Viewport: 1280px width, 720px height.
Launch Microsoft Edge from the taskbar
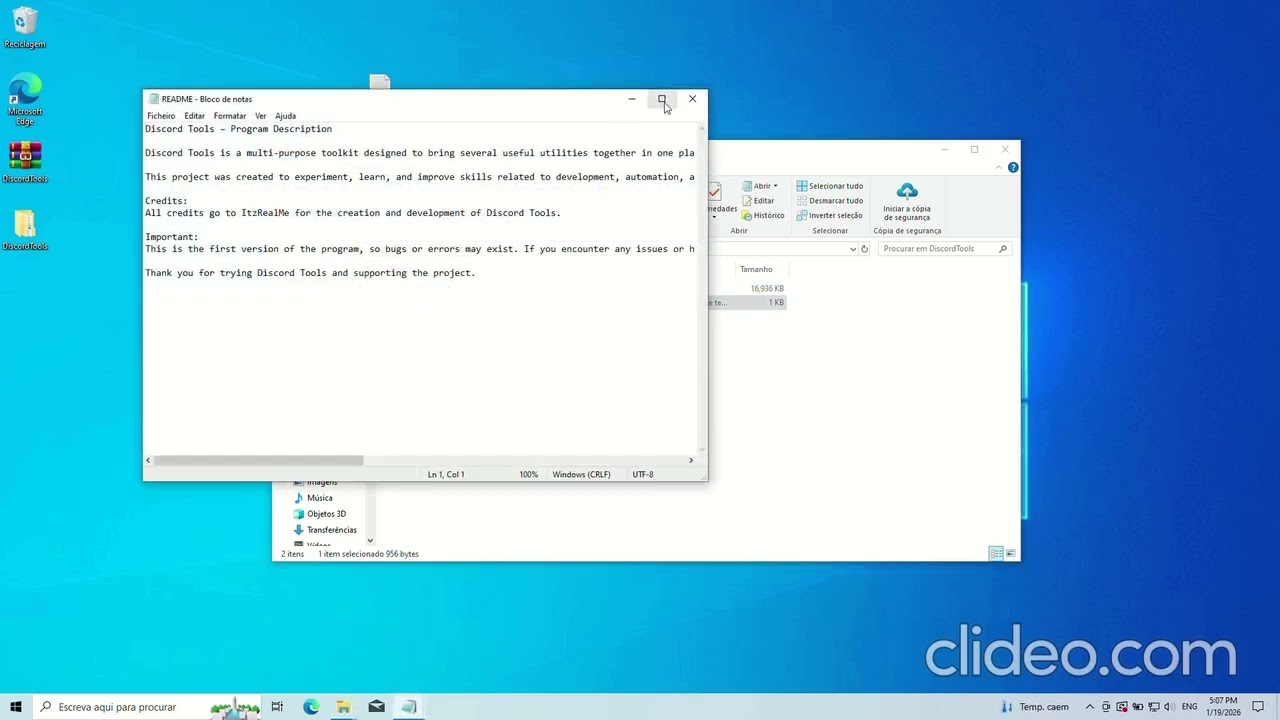311,707
